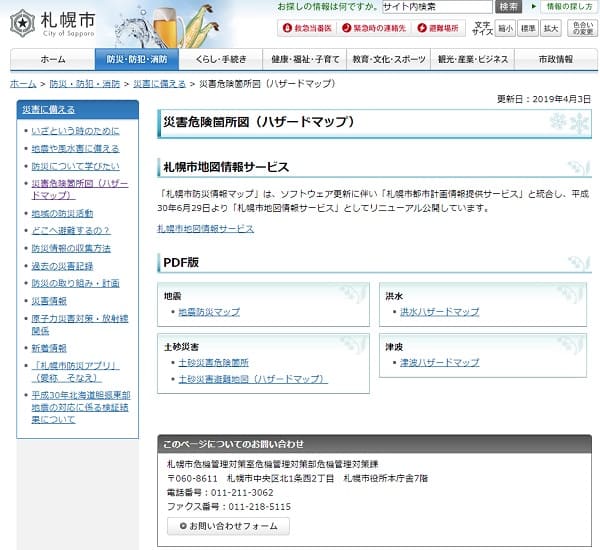
Task: Click the 札幌市地図情報サービス section heading
Action: tap(226, 167)
